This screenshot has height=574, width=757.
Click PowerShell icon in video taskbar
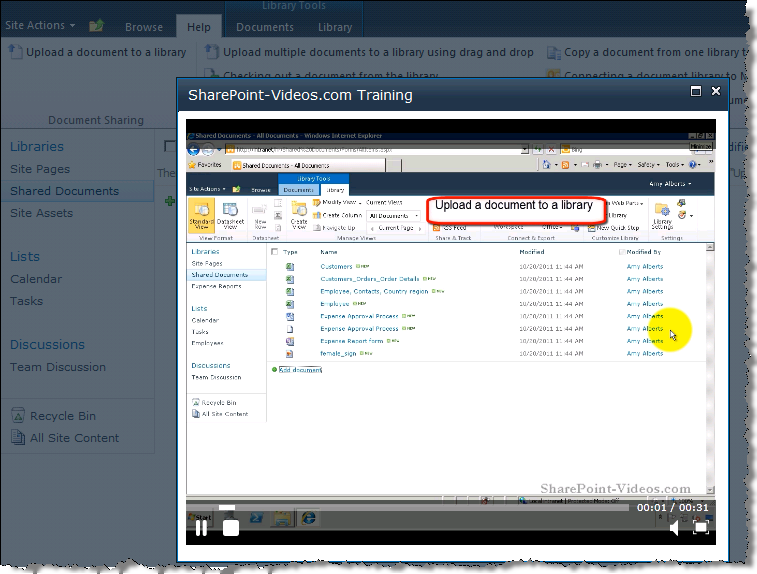pyautogui.click(x=256, y=518)
